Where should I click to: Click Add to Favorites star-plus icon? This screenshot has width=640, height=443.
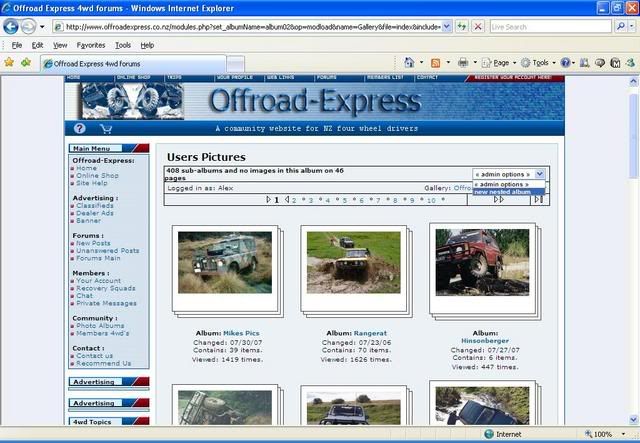(26, 62)
